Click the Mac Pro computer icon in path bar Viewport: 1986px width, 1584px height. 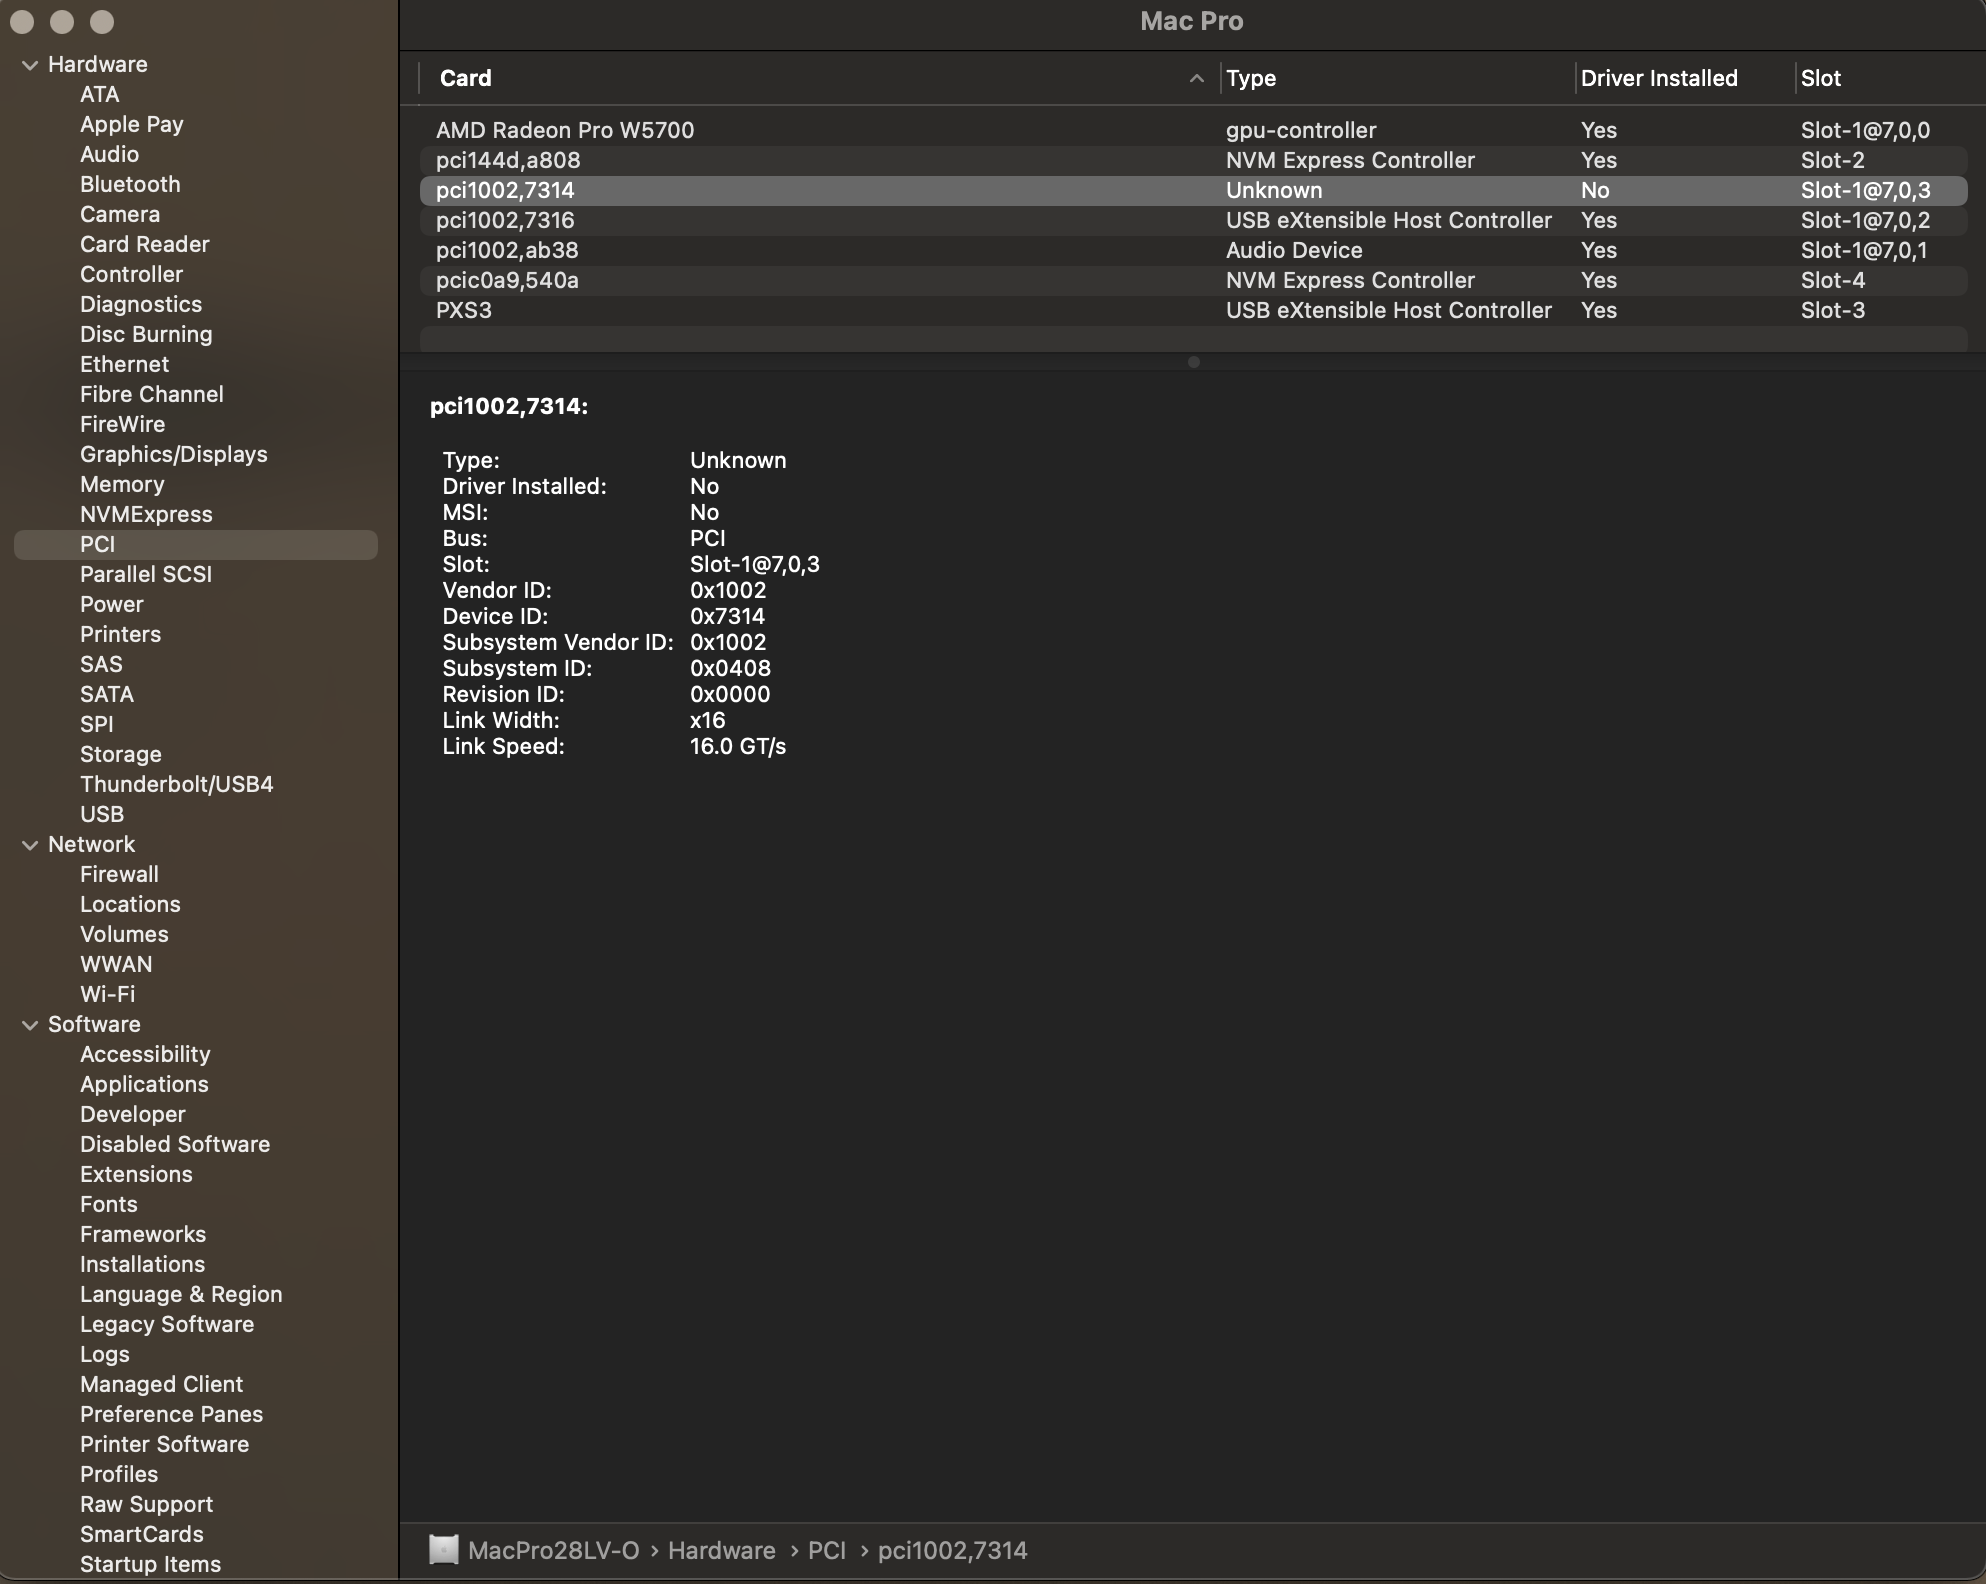[443, 1550]
